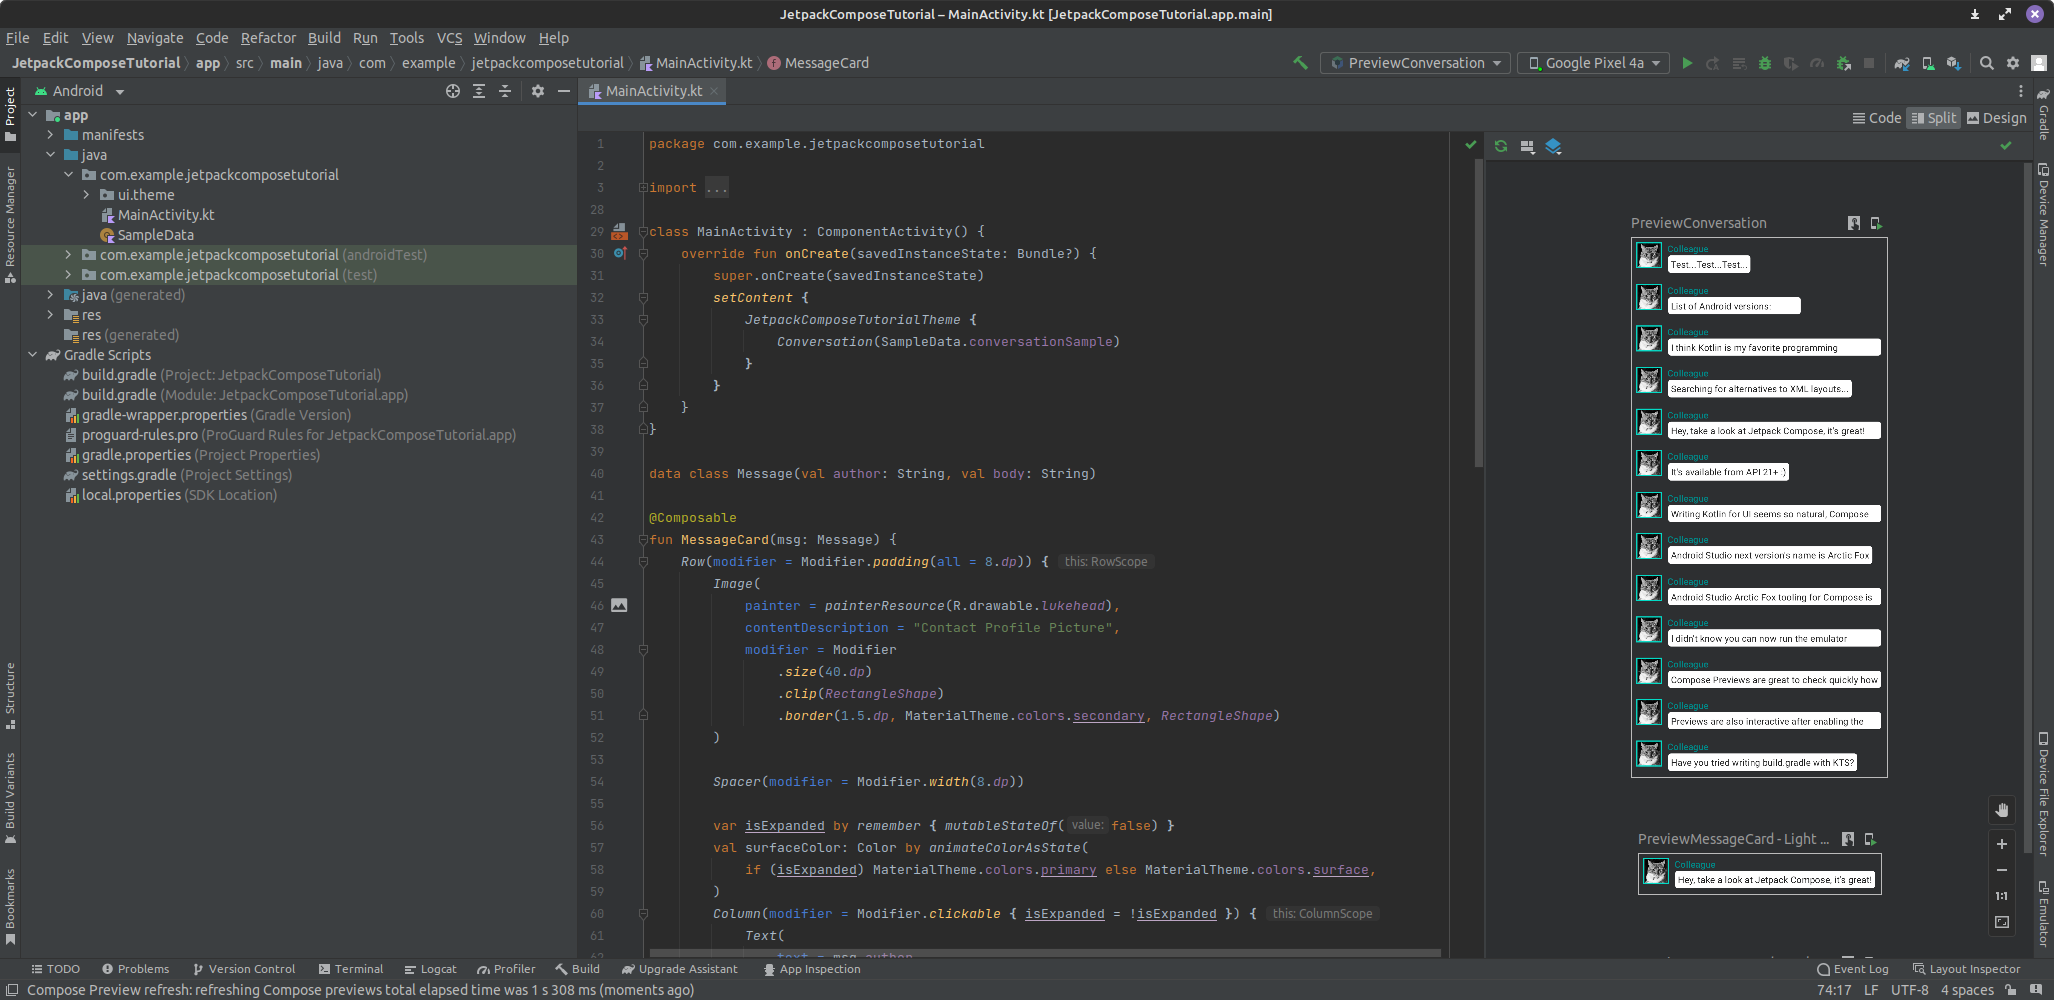Open IDE settings gear in main toolbar
Viewport: 2054px width, 1000px height.
[x=2013, y=63]
